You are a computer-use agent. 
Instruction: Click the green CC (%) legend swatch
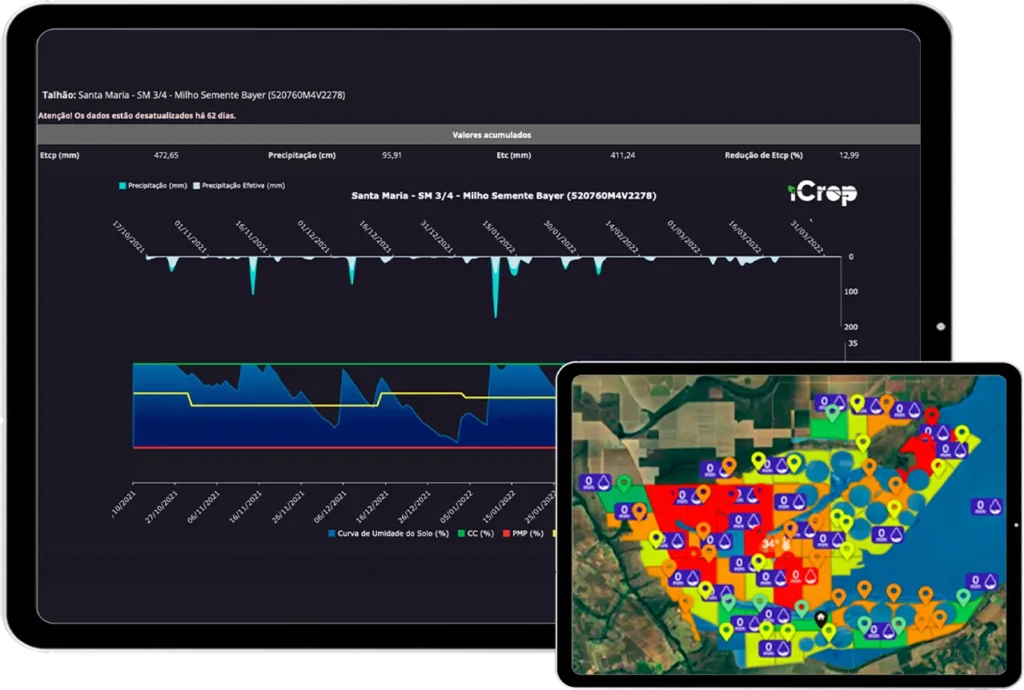click(x=461, y=533)
